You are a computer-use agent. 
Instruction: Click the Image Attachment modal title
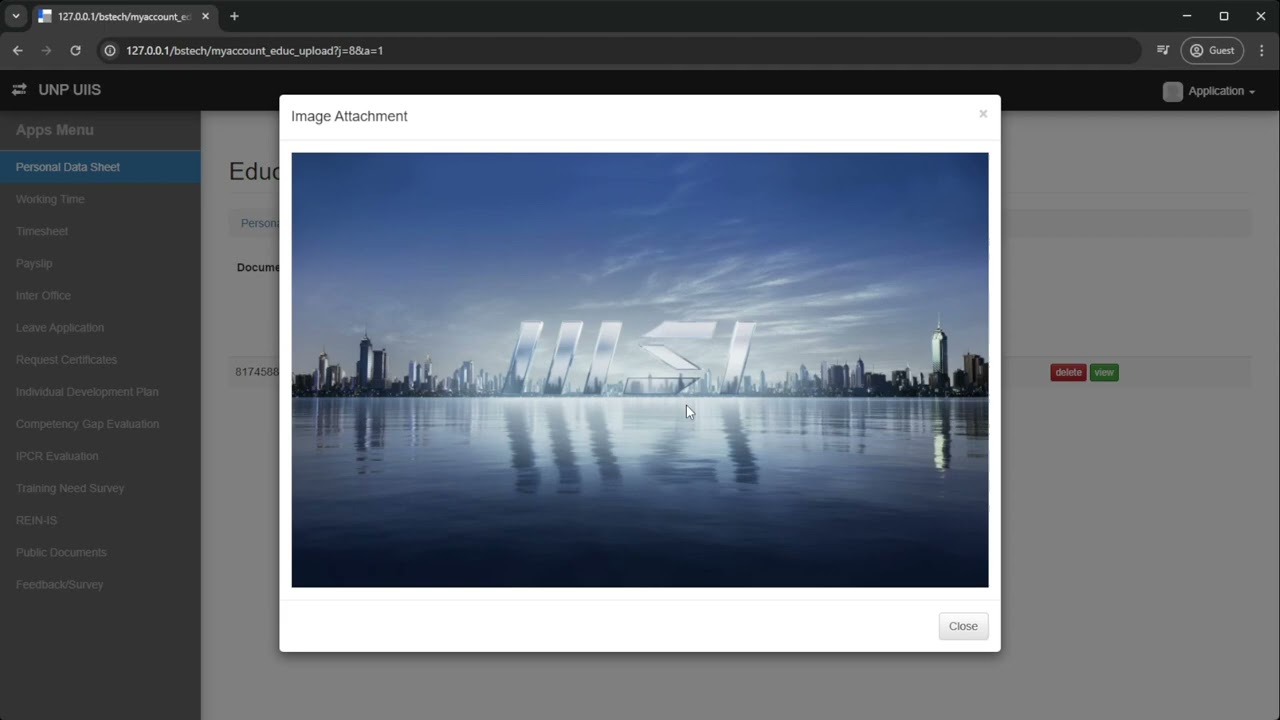349,116
